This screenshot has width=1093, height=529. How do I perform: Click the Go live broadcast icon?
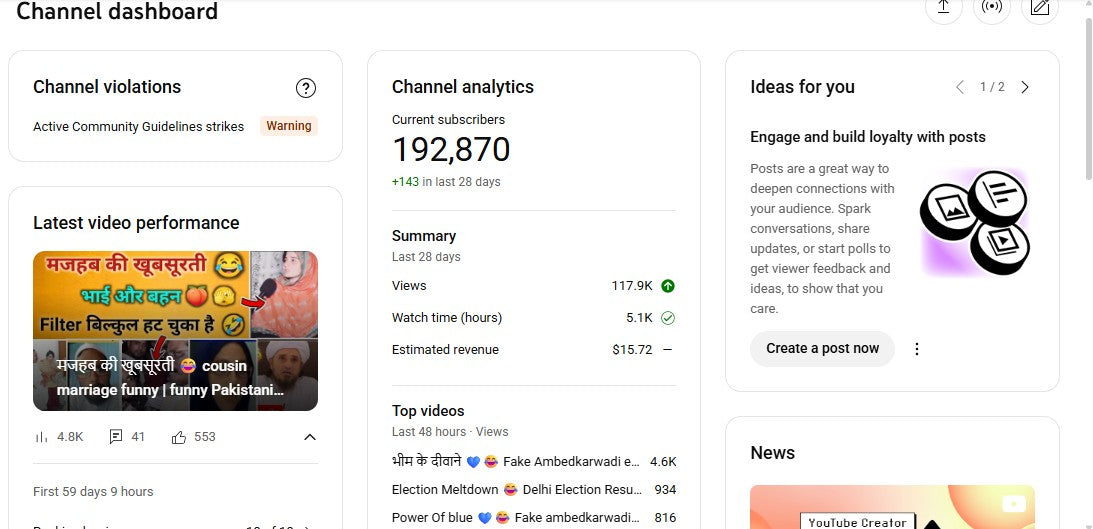click(991, 8)
